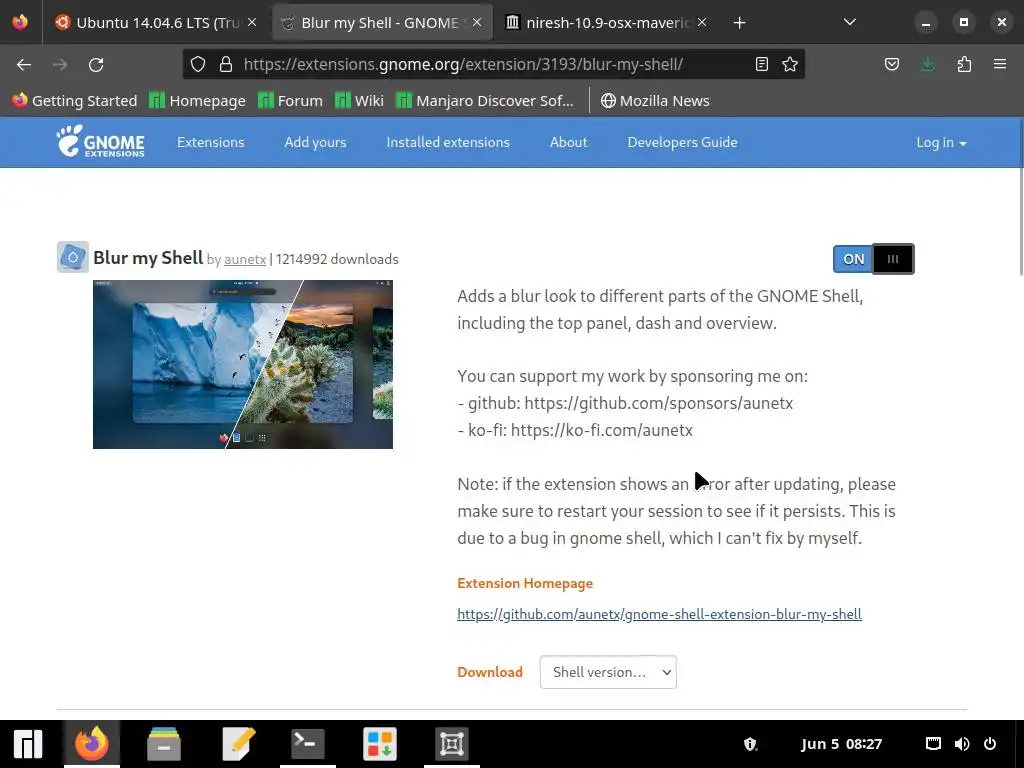Image resolution: width=1024 pixels, height=768 pixels.
Task: Go back using the back arrow
Action: pyautogui.click(x=24, y=65)
